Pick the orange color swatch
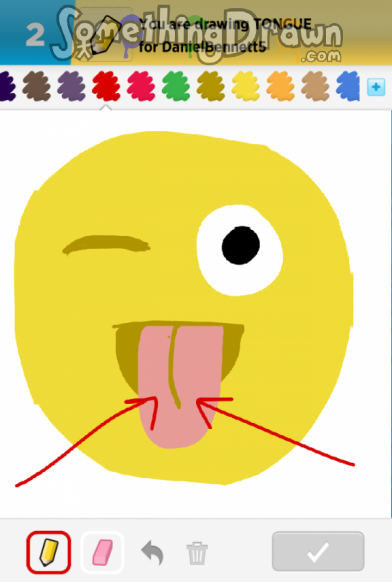The image size is (392, 582). pos(281,86)
